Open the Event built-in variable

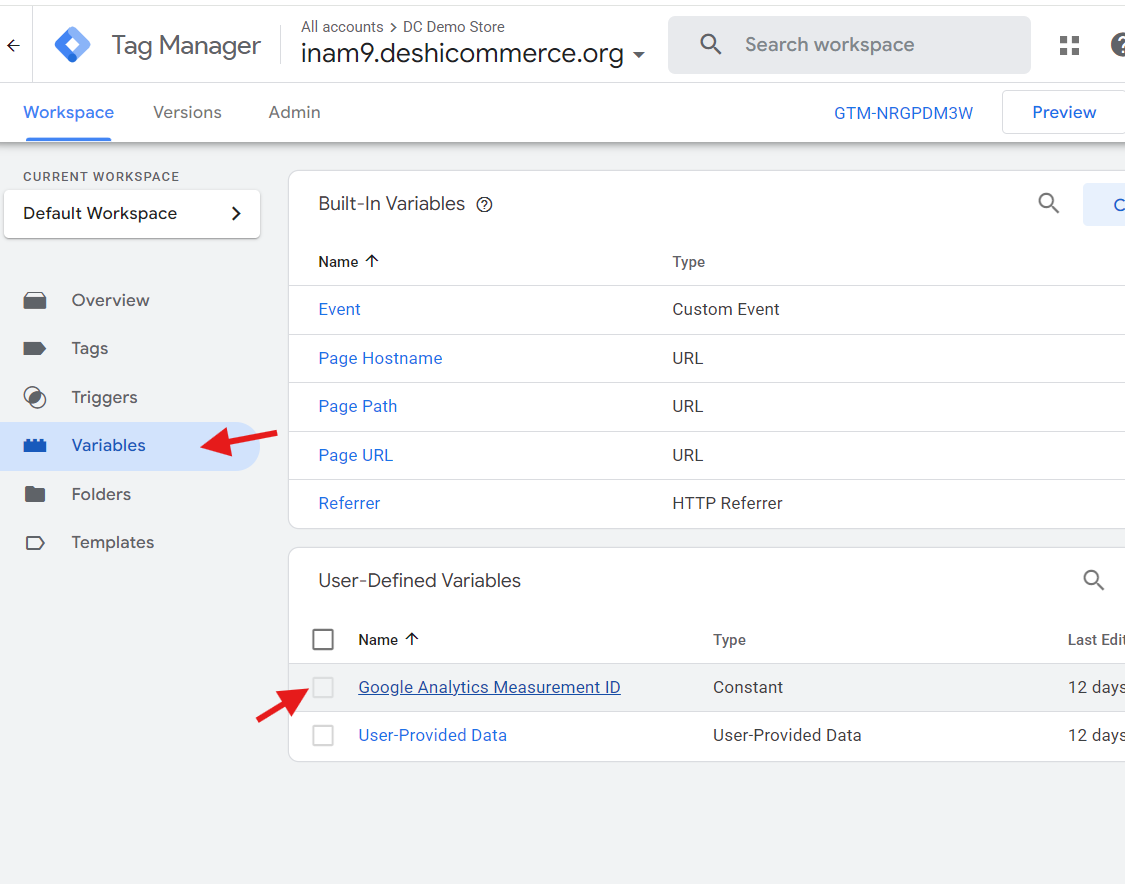(339, 309)
